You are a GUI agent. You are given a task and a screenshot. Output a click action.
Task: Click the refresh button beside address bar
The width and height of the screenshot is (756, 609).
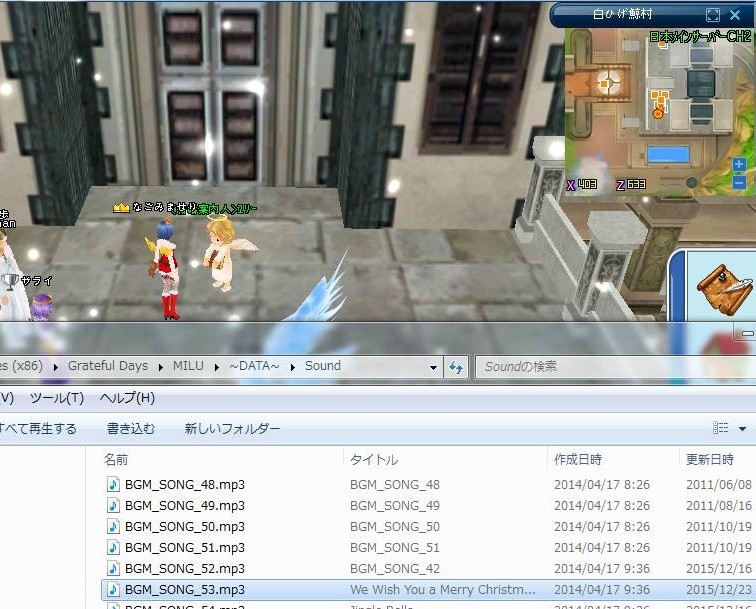456,367
